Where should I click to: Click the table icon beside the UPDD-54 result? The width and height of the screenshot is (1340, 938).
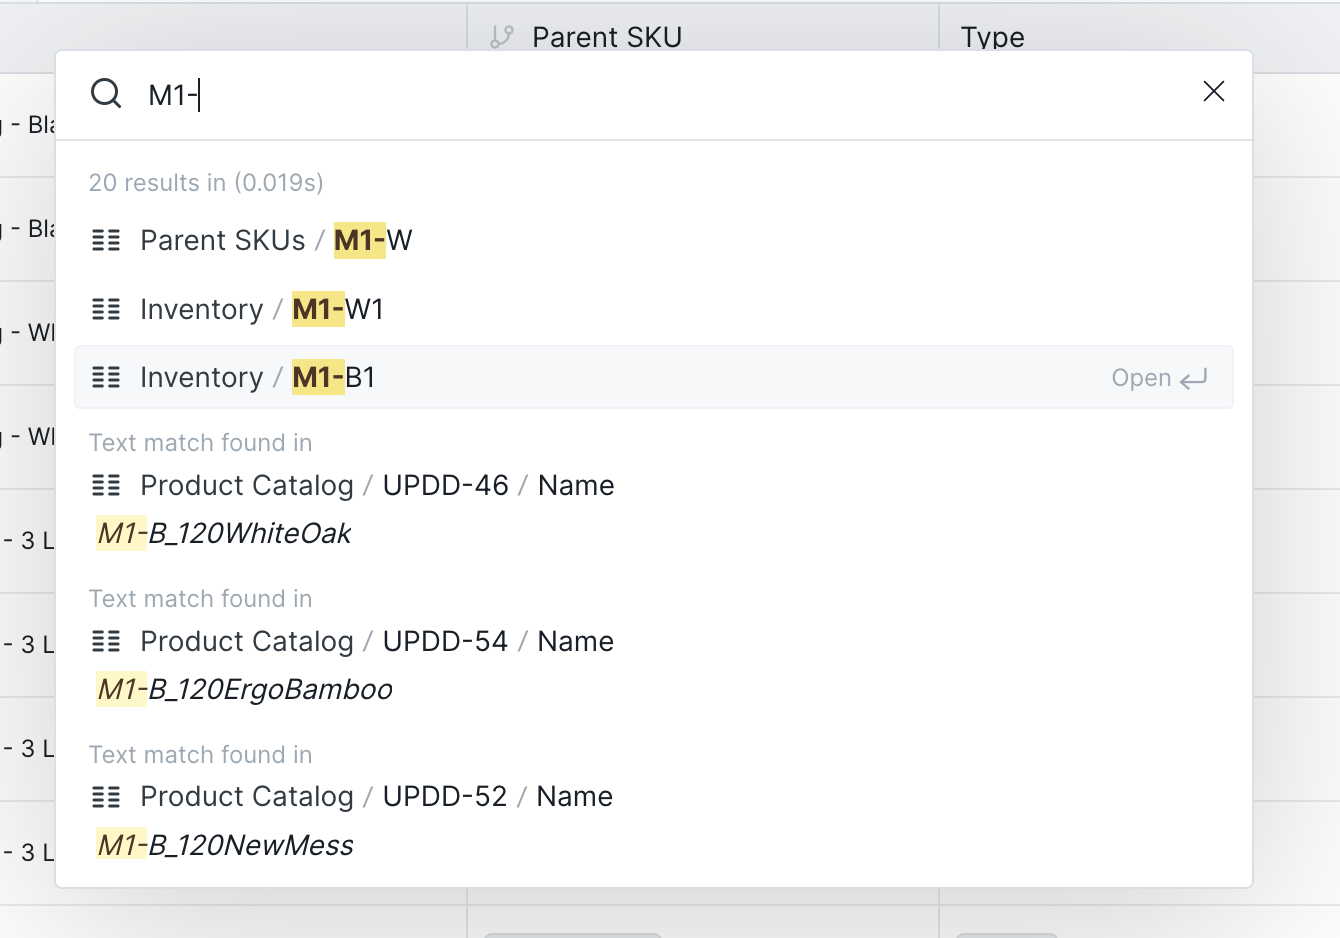106,642
